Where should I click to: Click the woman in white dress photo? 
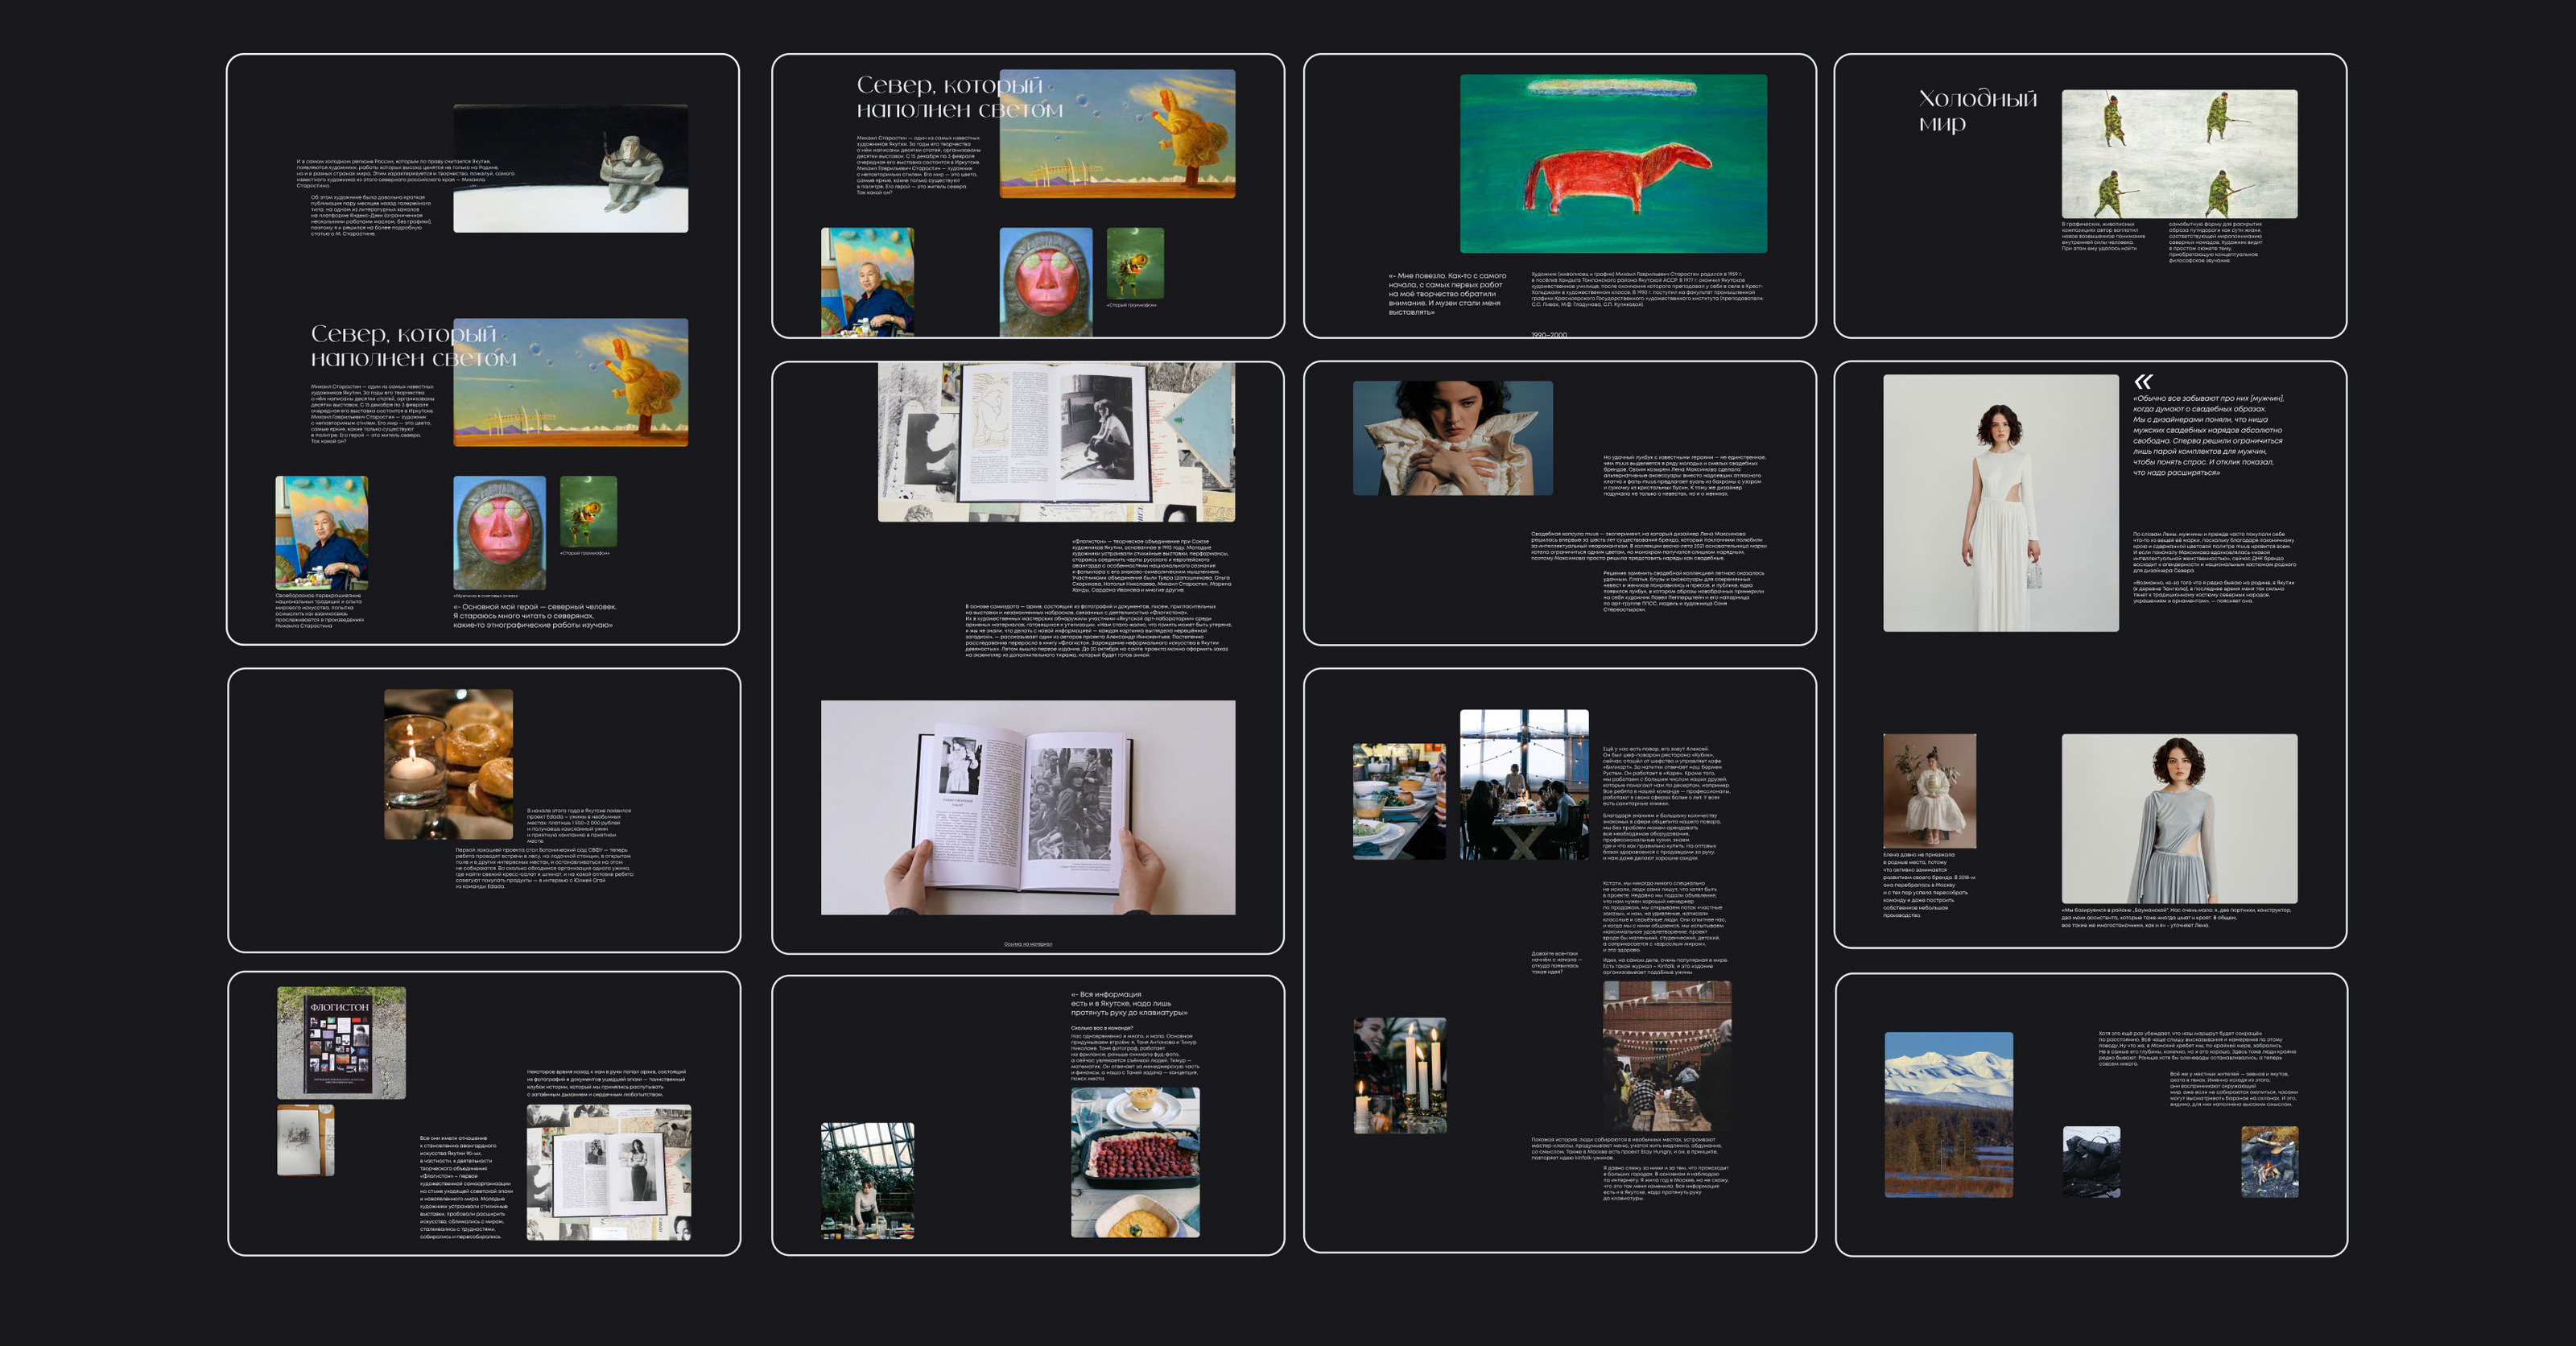pyautogui.click(x=2000, y=503)
